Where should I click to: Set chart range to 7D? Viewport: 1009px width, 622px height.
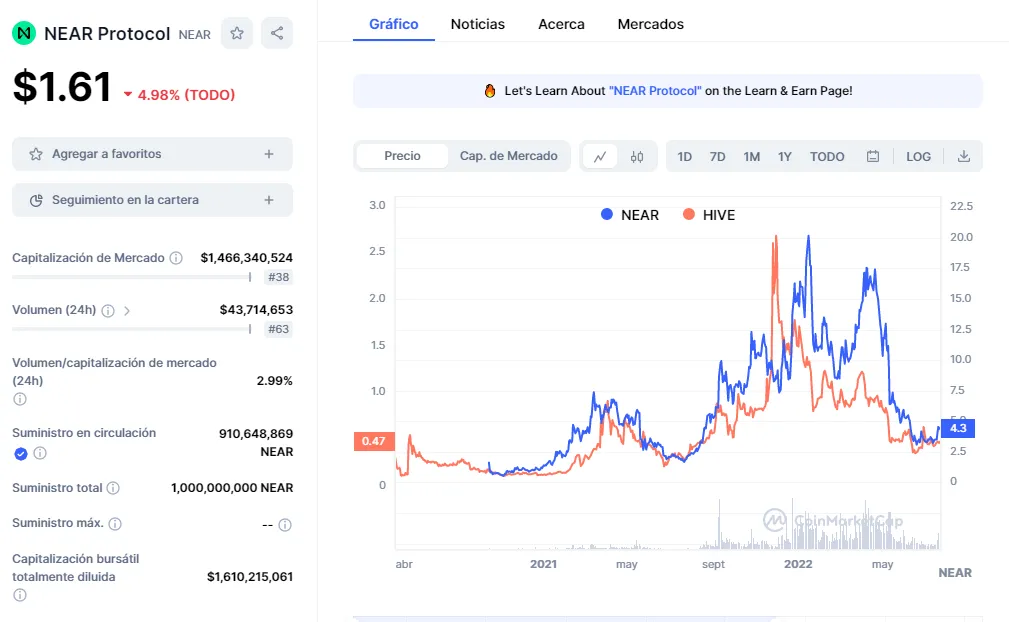click(x=717, y=156)
